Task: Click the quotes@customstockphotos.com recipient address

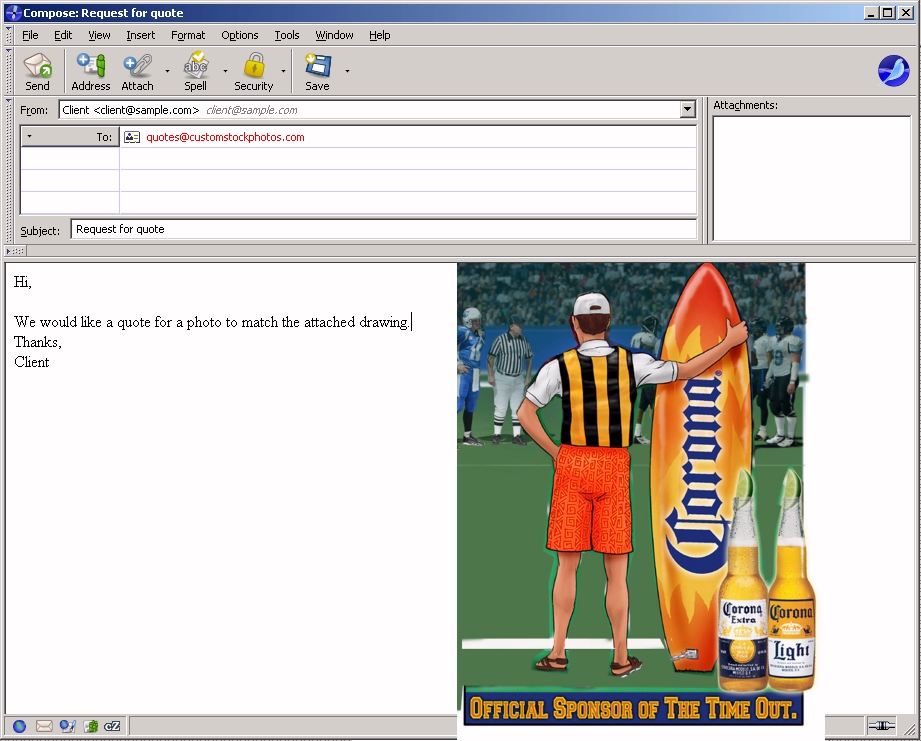Action: point(225,137)
